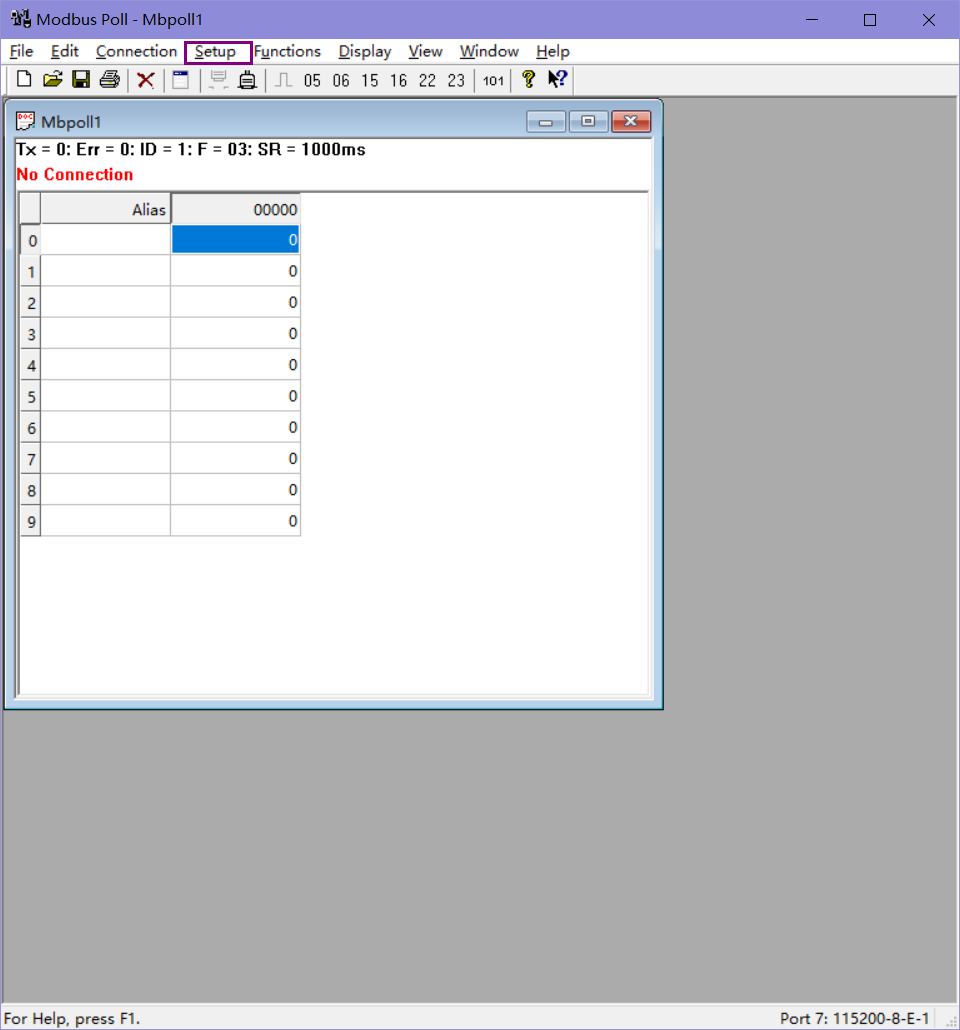Click the row header numbered 0
This screenshot has width=960, height=1030.
(31, 240)
